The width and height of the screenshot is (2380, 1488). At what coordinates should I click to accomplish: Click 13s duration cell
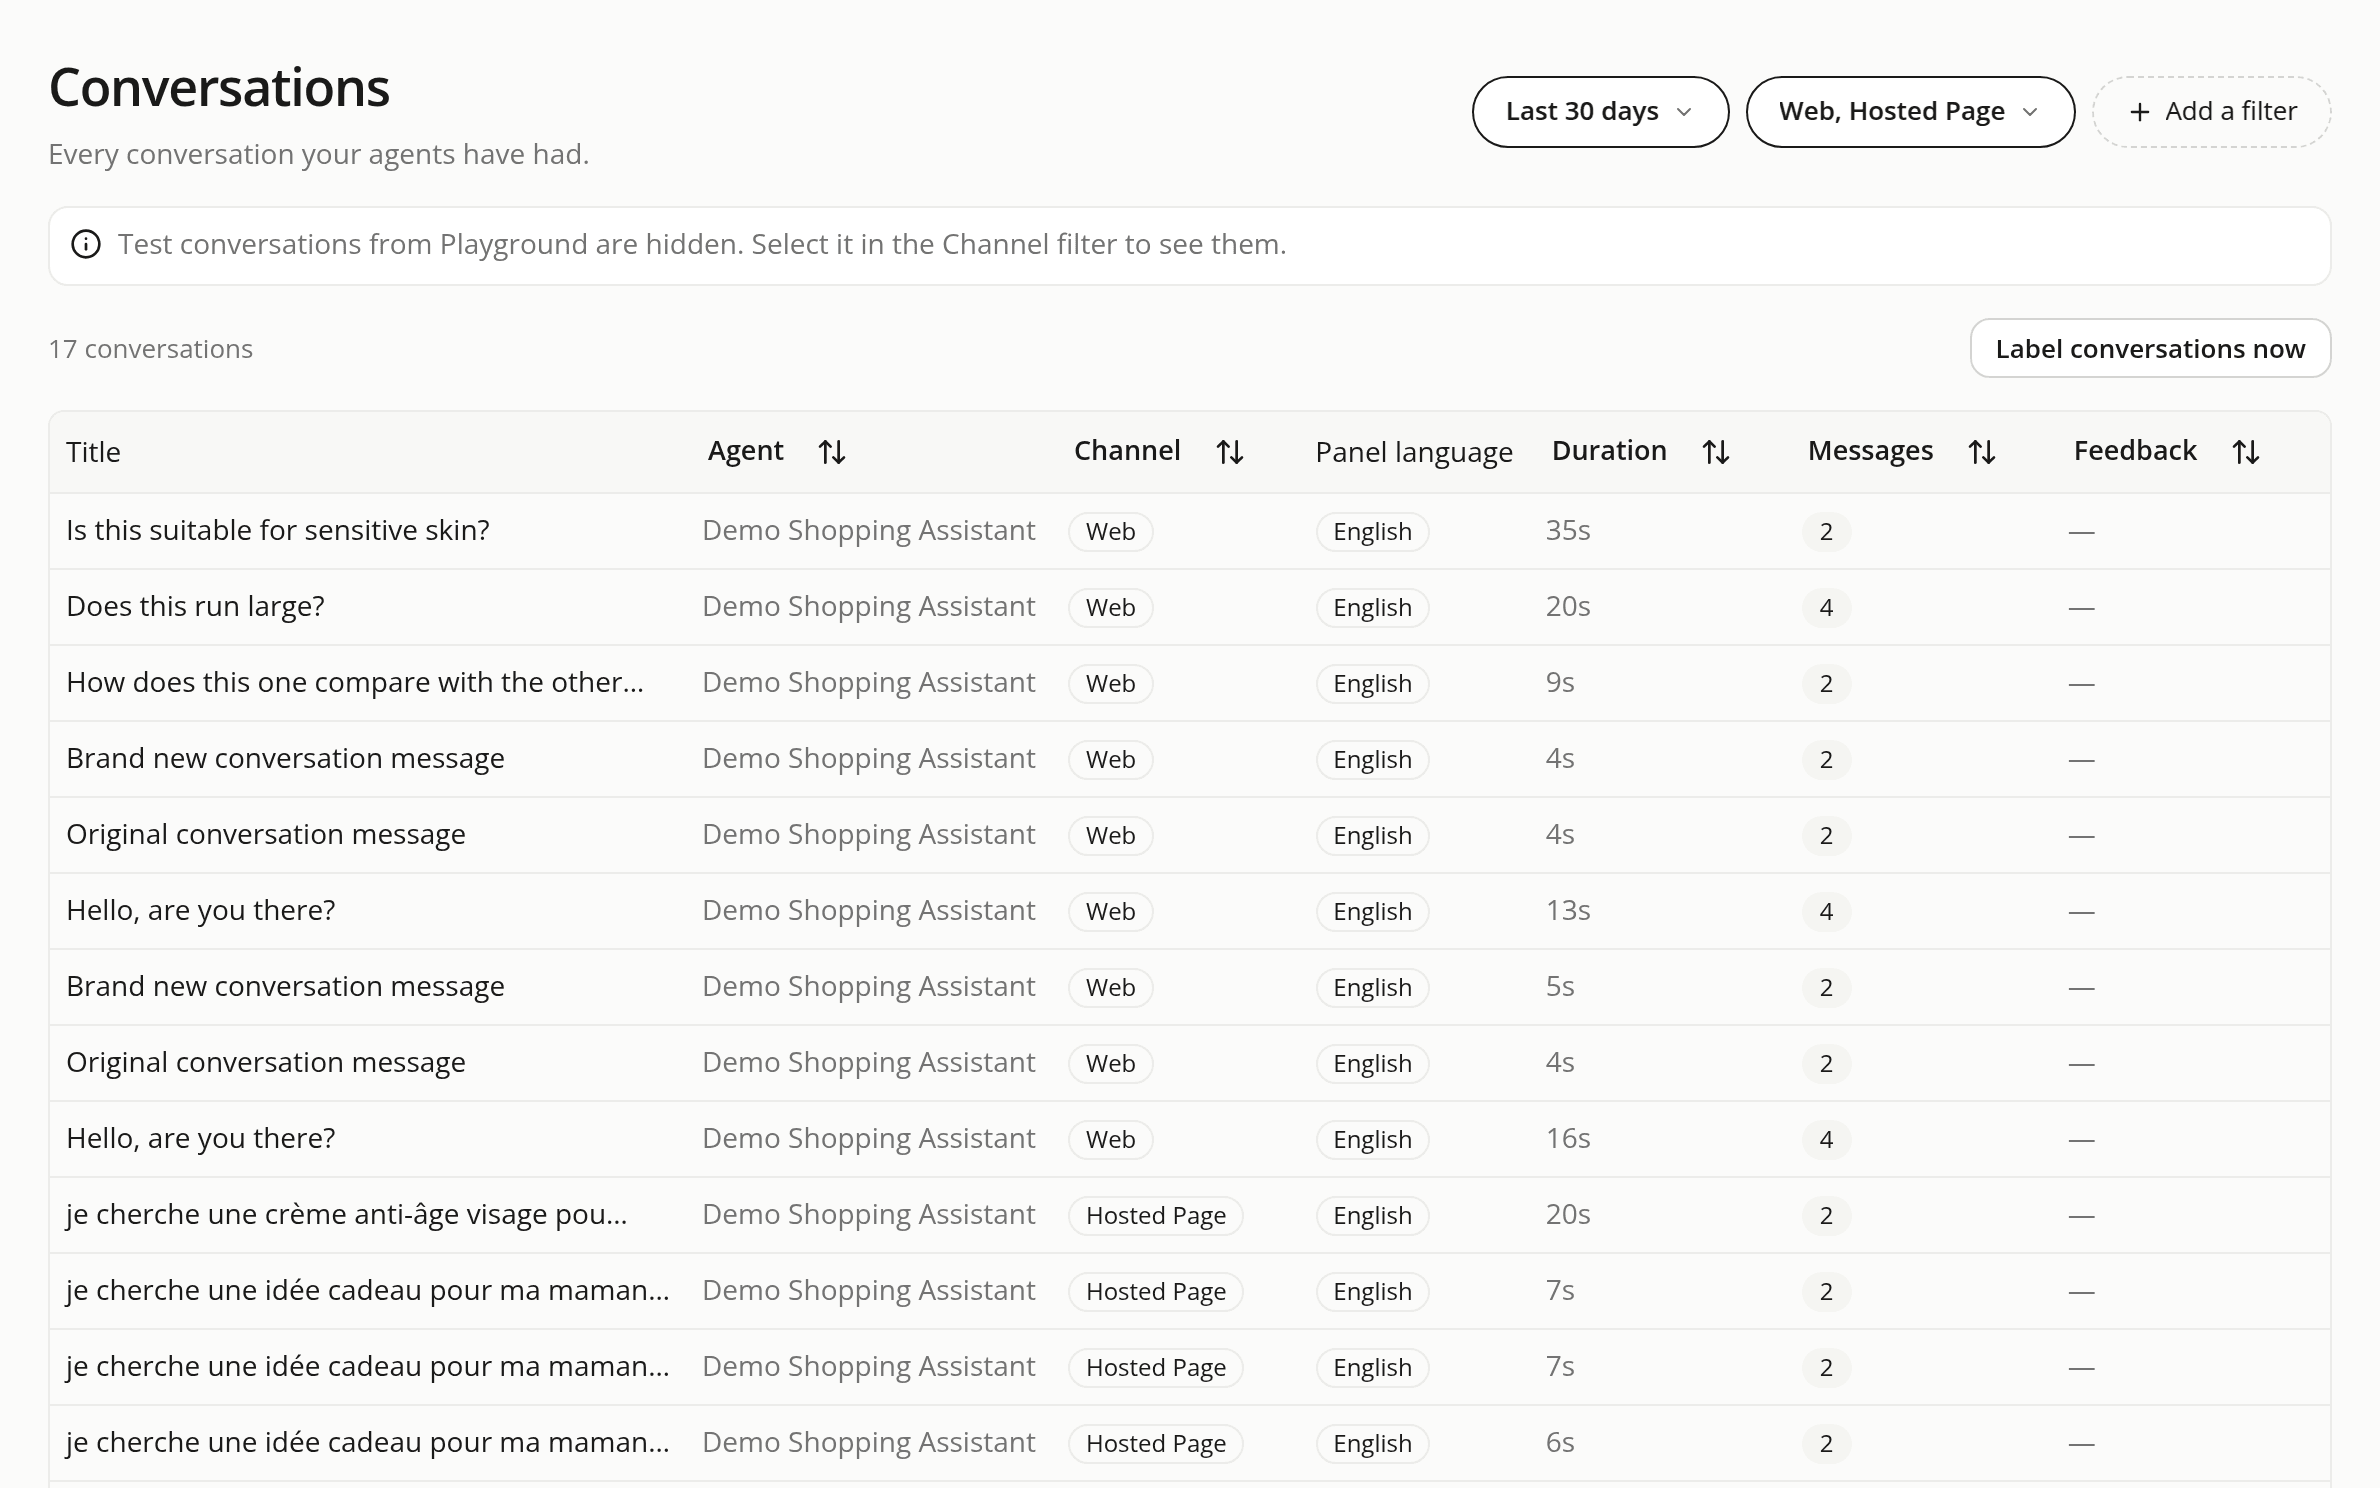click(1567, 910)
